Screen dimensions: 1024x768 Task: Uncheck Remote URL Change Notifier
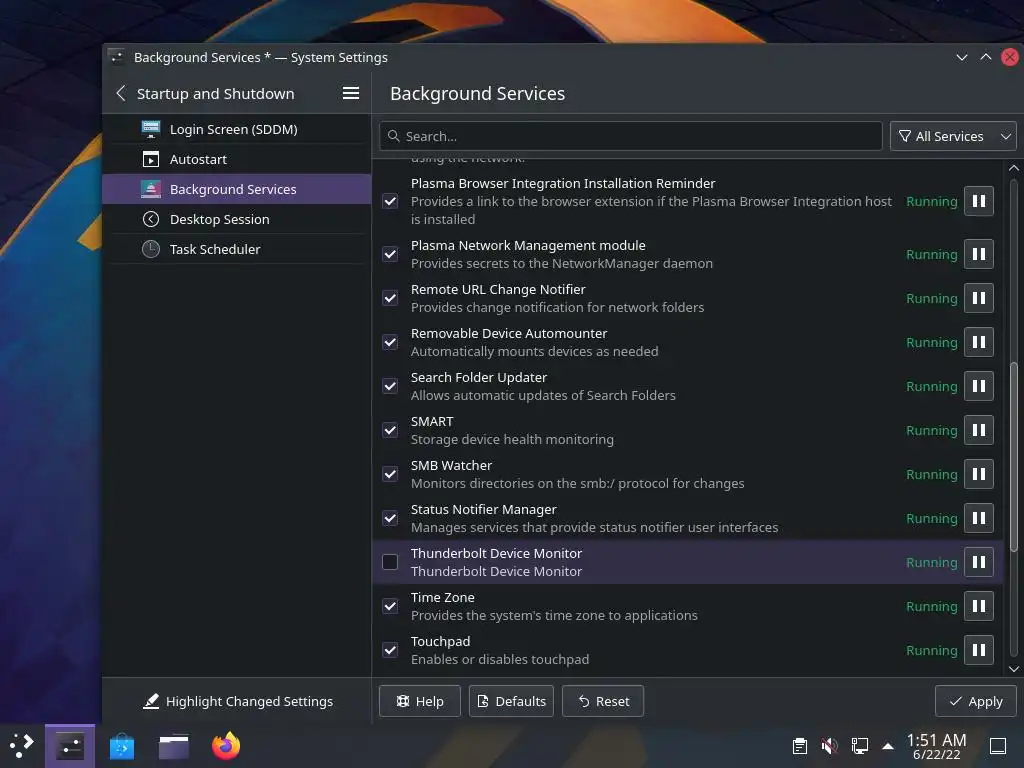[390, 298]
